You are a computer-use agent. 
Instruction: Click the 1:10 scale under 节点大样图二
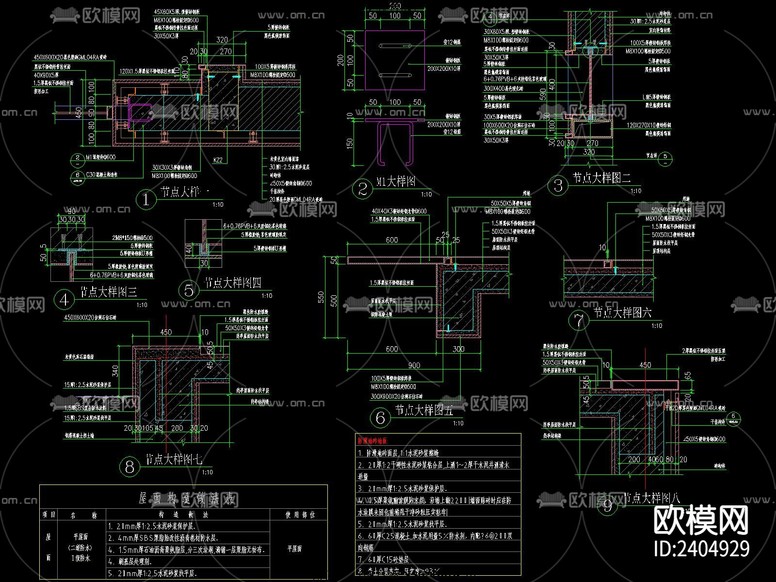[x=636, y=191]
